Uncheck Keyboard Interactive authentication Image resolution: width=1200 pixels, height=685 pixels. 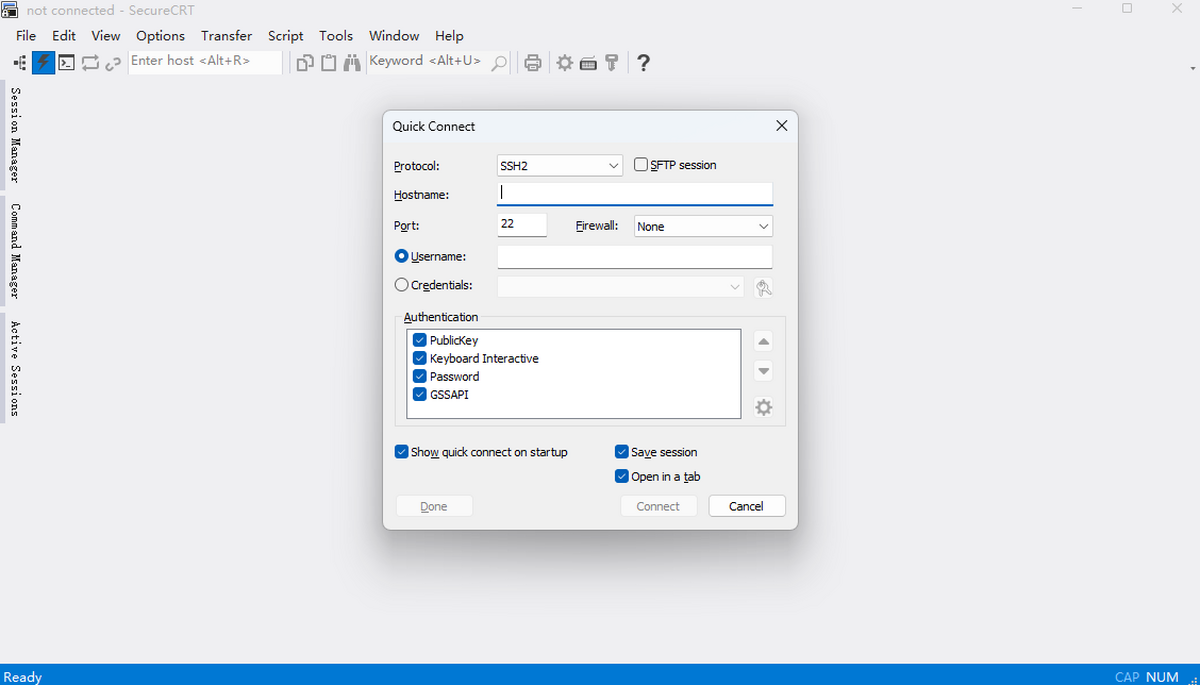(x=420, y=358)
